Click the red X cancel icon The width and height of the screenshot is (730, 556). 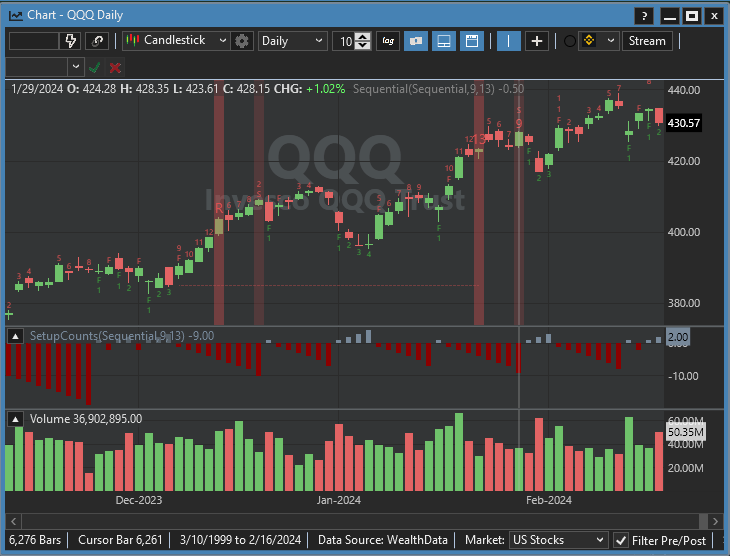116,67
